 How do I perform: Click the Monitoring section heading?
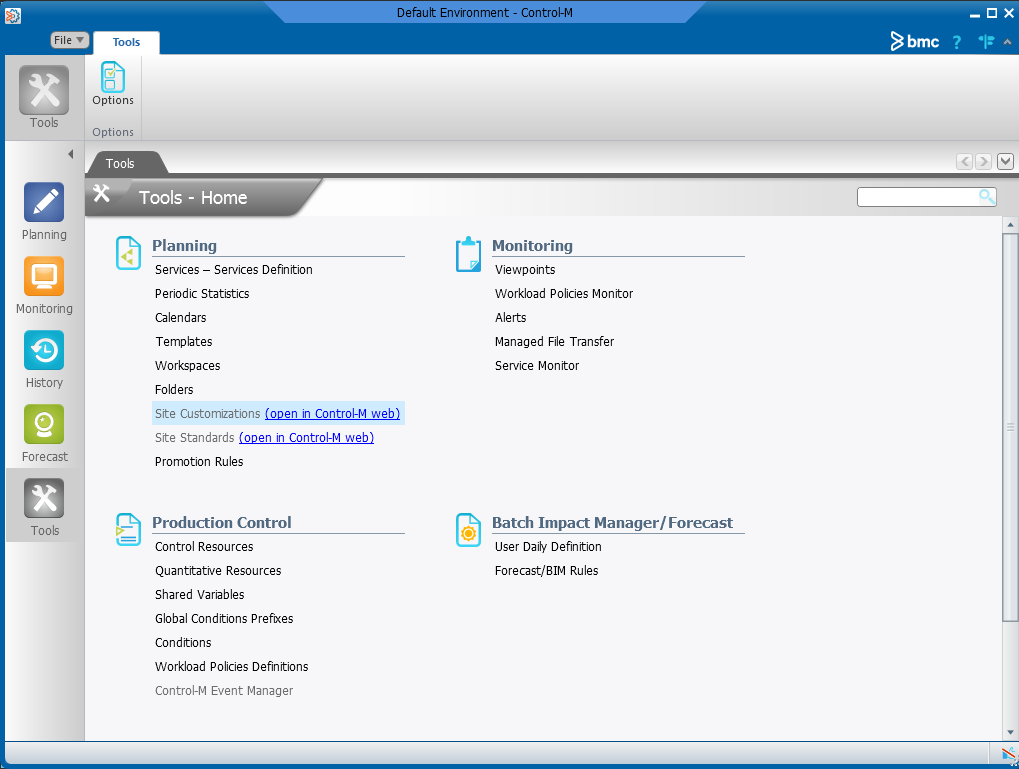[532, 246]
